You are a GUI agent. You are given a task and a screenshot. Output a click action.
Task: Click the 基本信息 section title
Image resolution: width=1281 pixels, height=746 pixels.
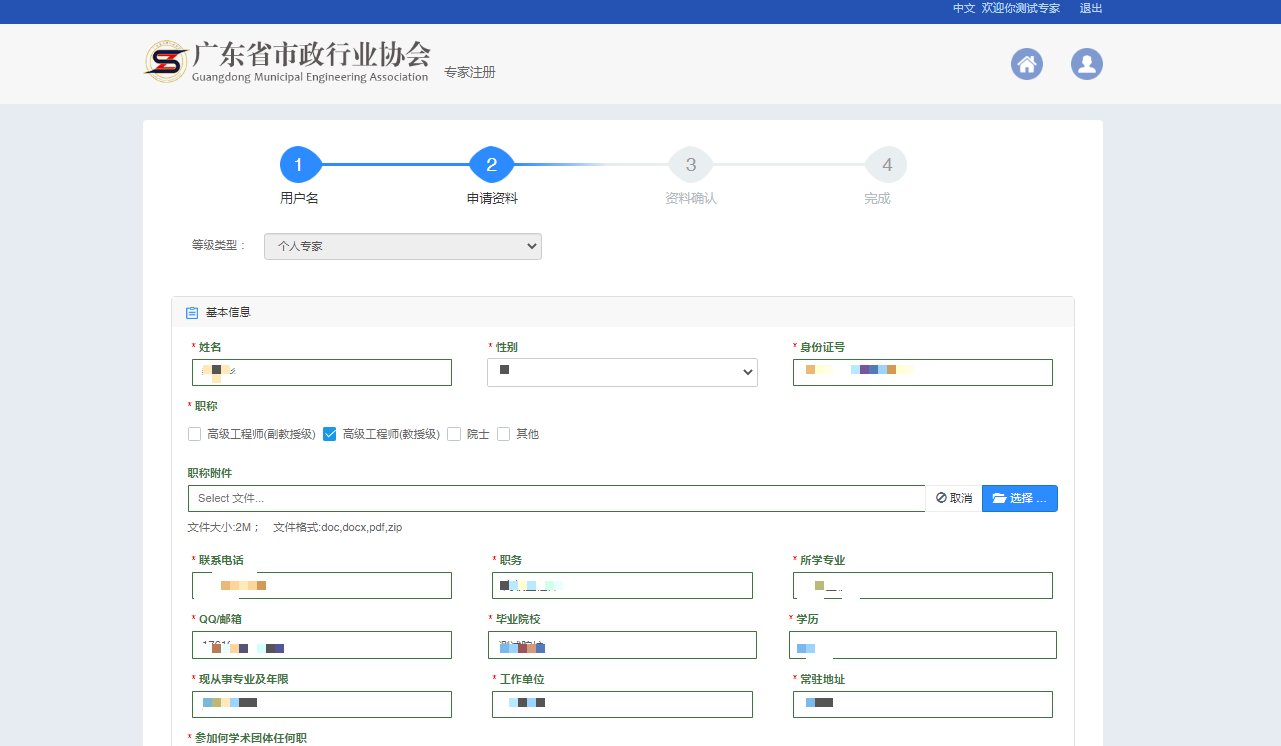[228, 312]
